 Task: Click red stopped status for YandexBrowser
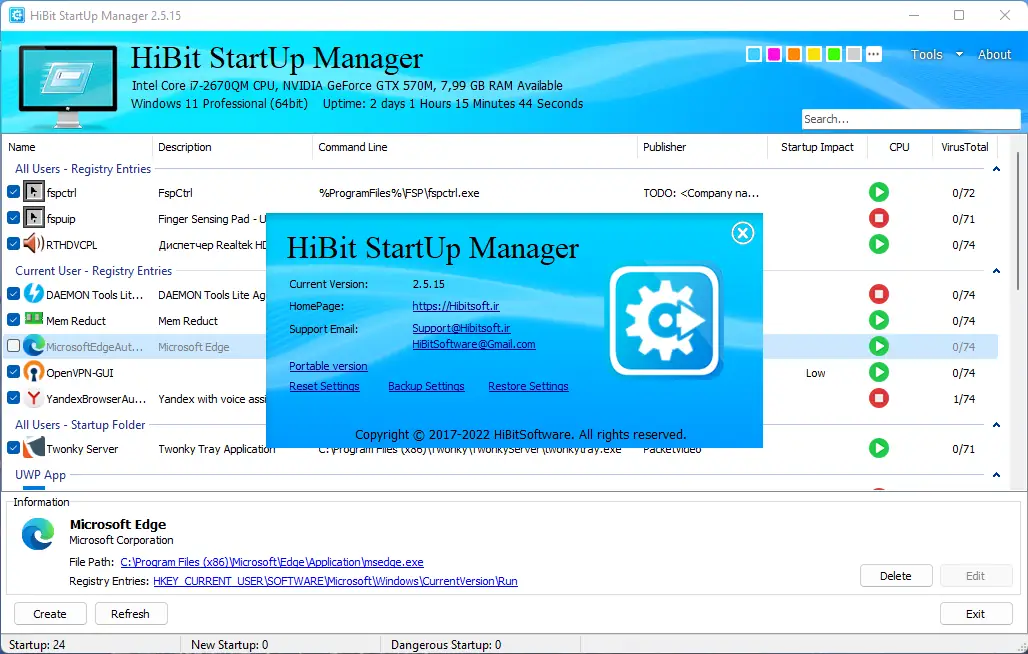pos(879,398)
